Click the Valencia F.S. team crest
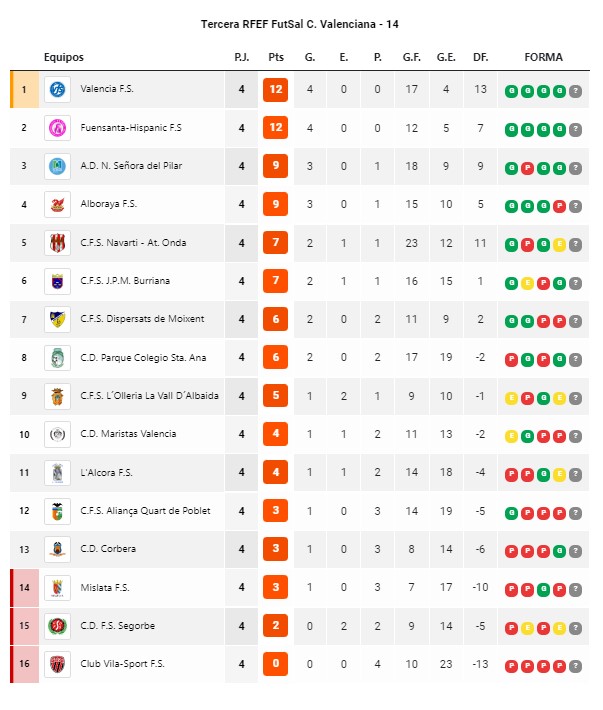 pos(57,89)
